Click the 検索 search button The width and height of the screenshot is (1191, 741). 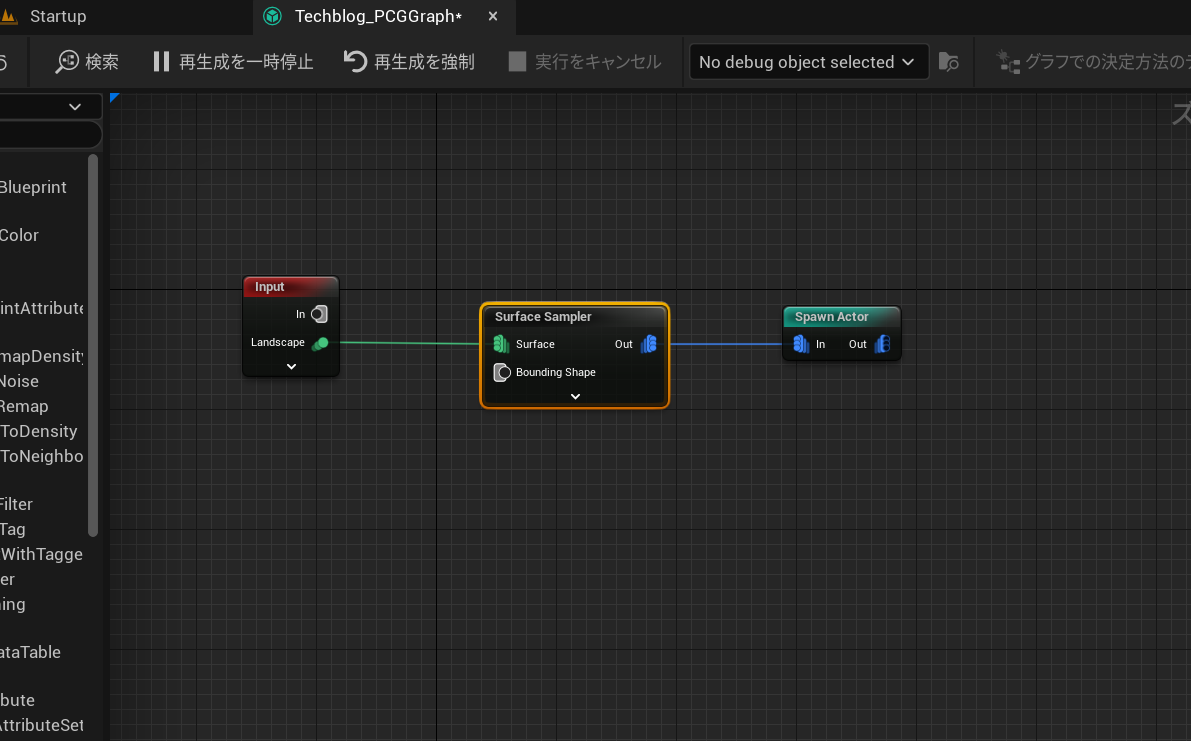click(x=88, y=62)
